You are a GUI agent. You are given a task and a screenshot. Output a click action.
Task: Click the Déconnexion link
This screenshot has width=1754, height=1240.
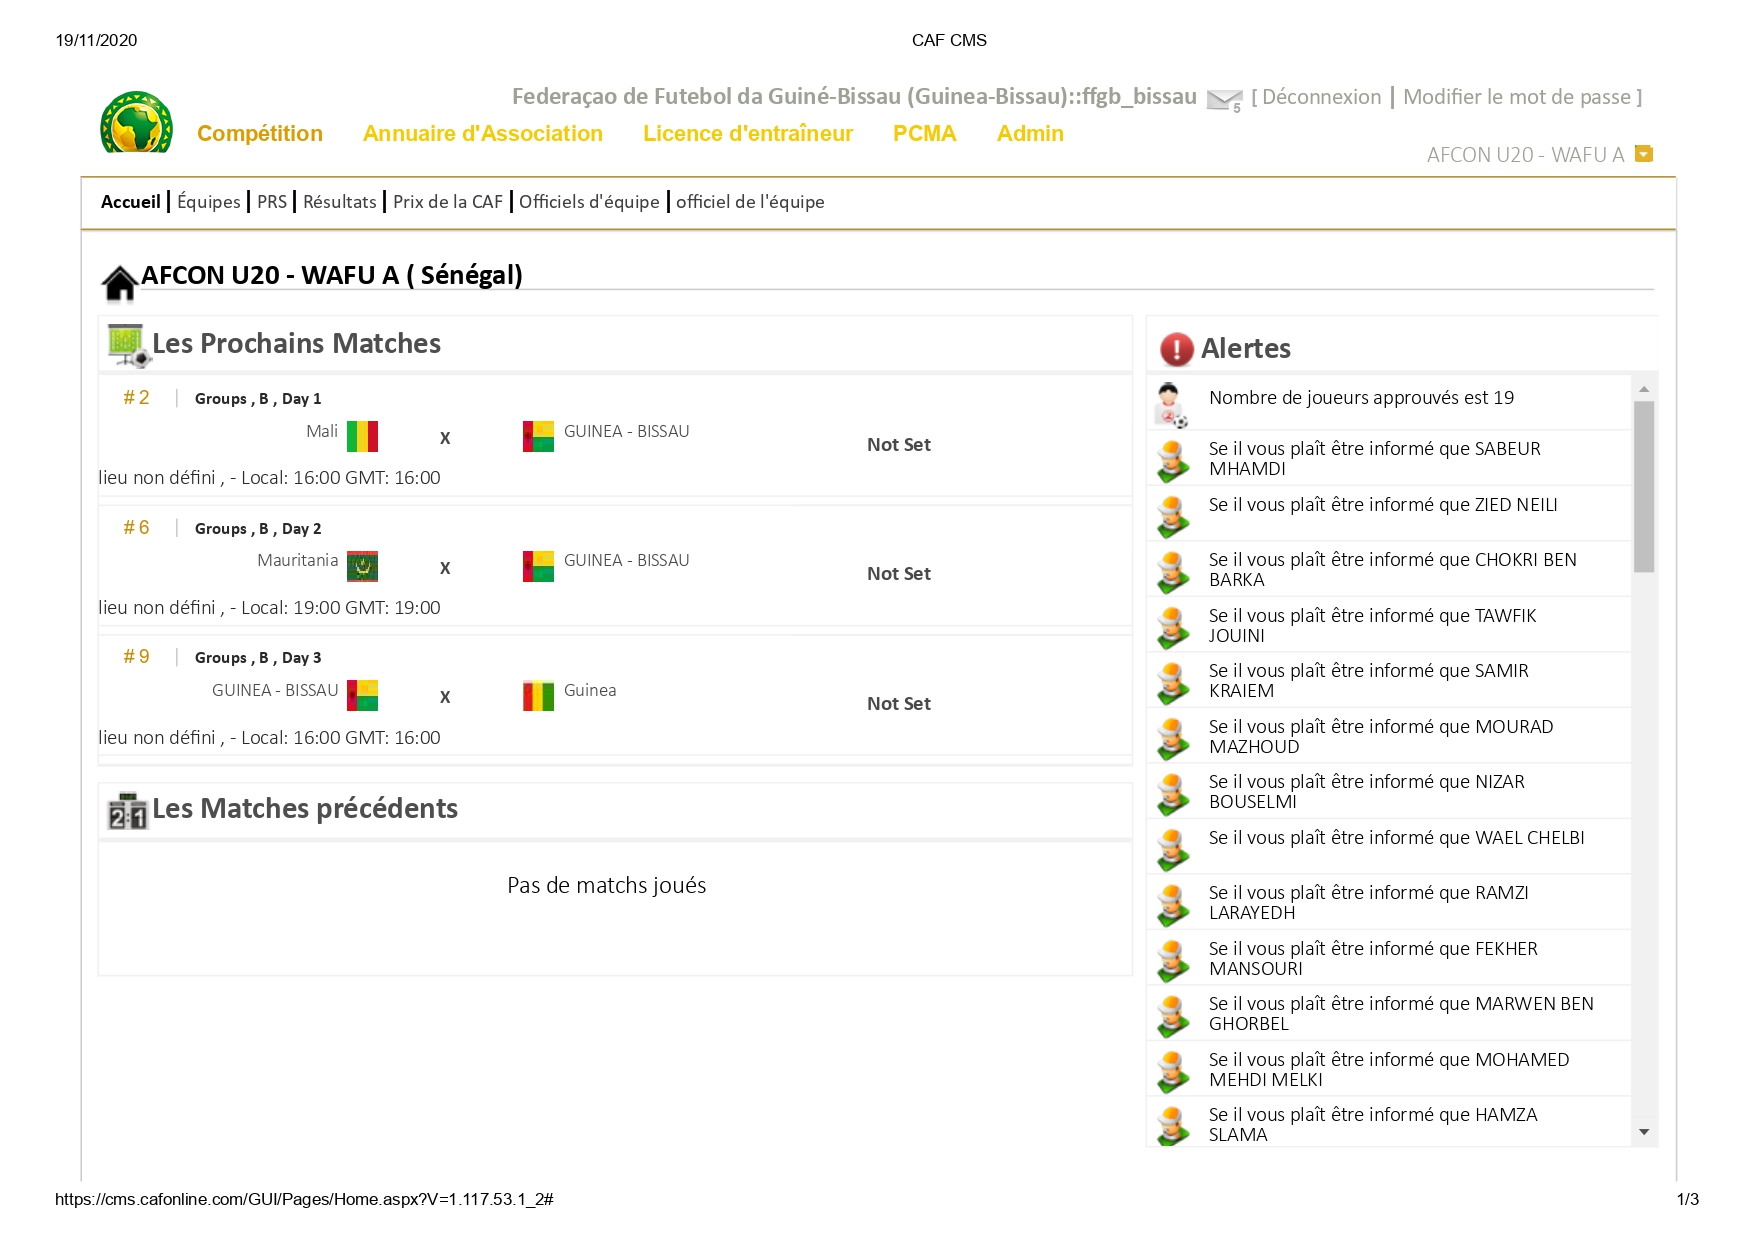[1322, 97]
